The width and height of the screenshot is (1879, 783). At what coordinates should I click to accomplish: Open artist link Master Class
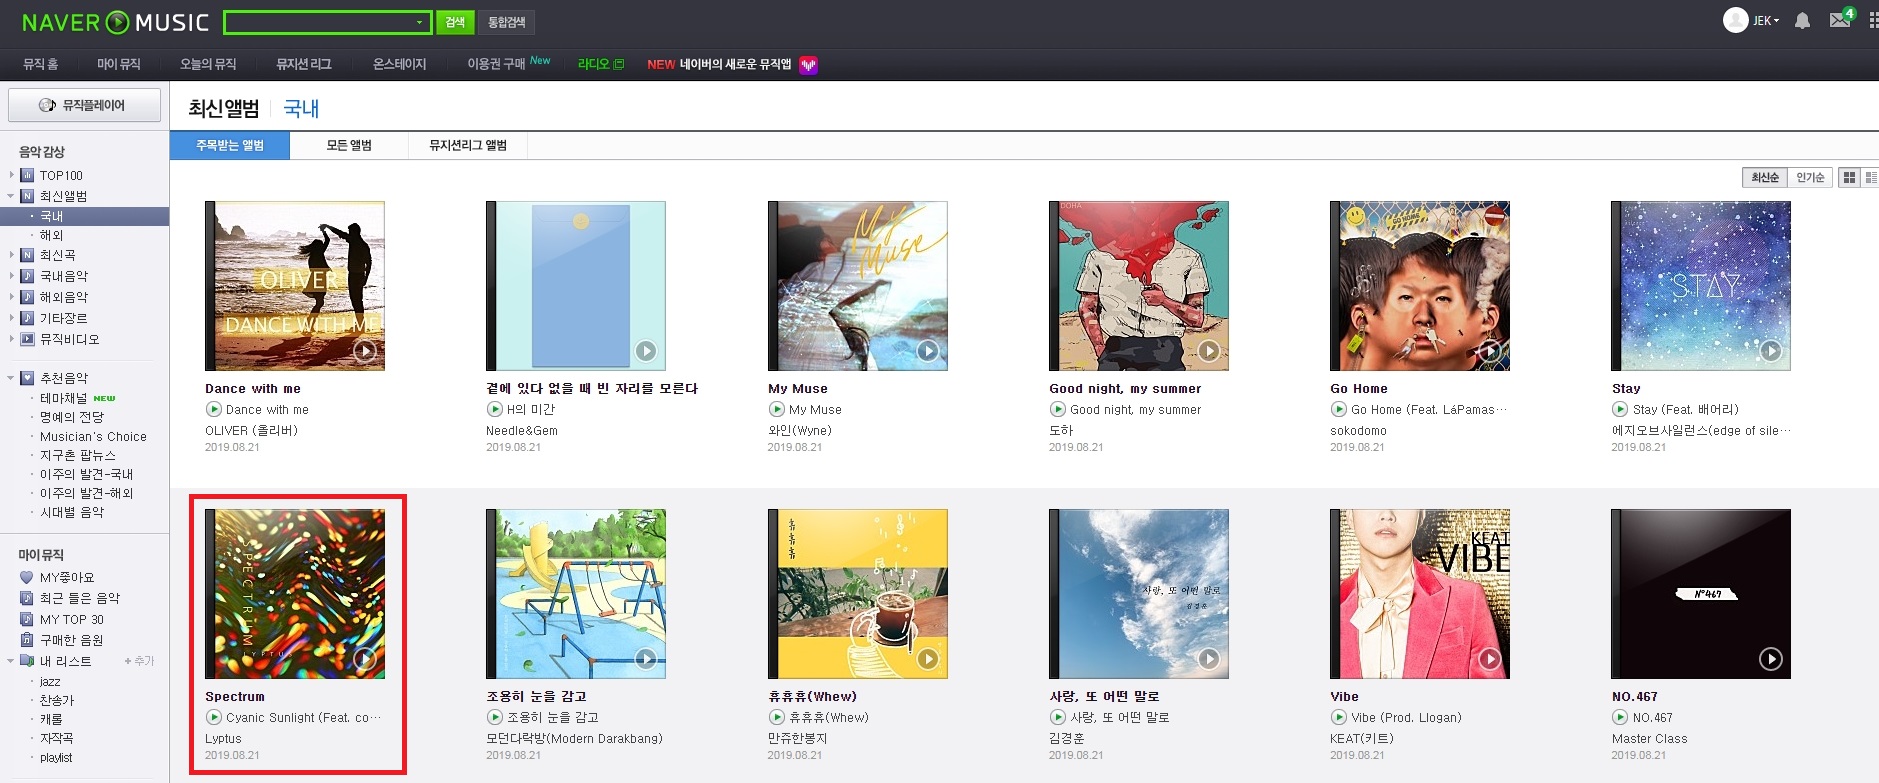(x=1649, y=739)
